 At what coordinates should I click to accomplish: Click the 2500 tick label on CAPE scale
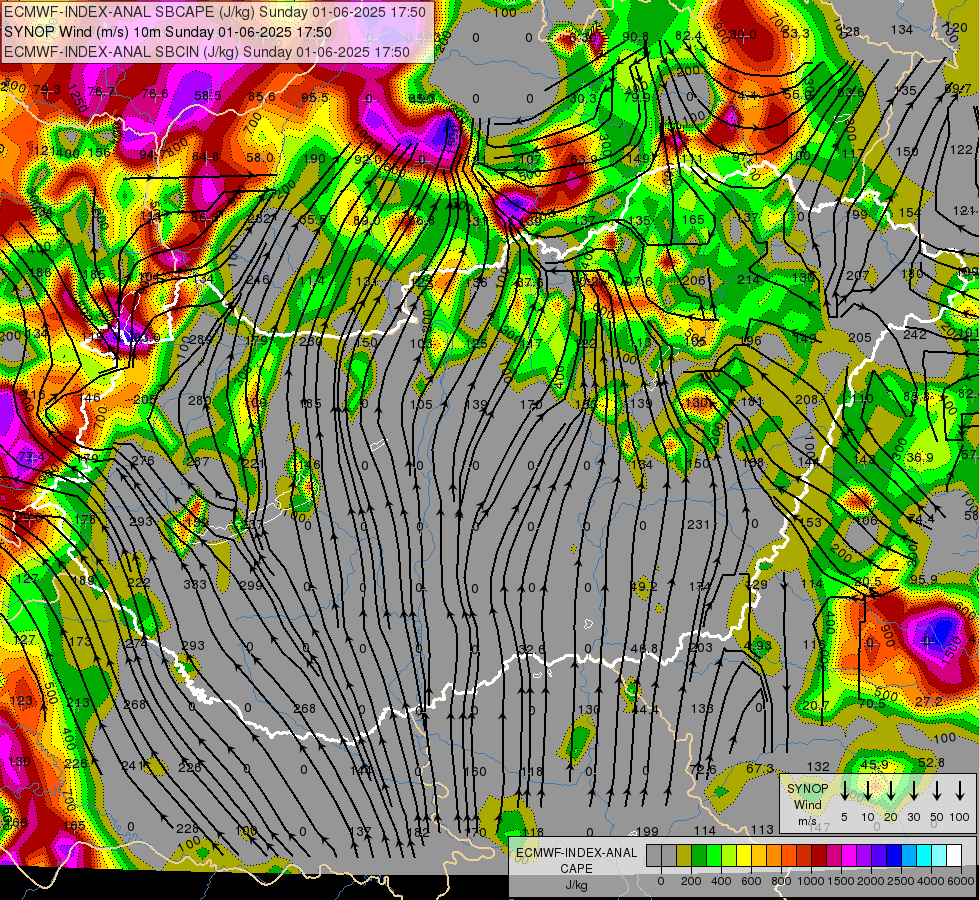(900, 881)
